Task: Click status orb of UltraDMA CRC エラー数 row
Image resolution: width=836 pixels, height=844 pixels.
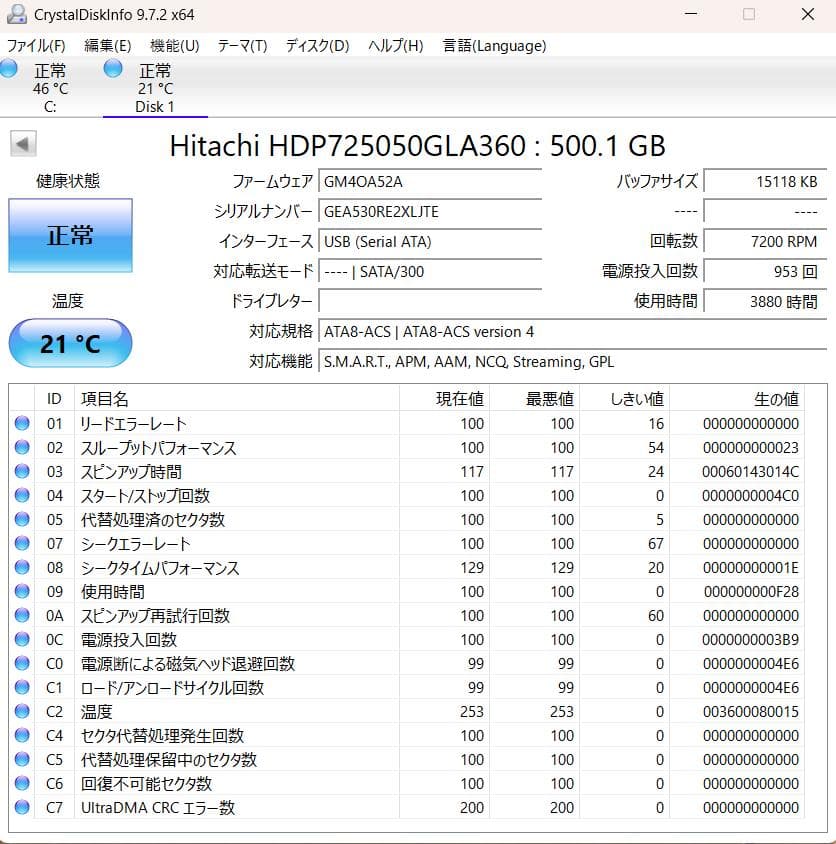Action: click(22, 808)
